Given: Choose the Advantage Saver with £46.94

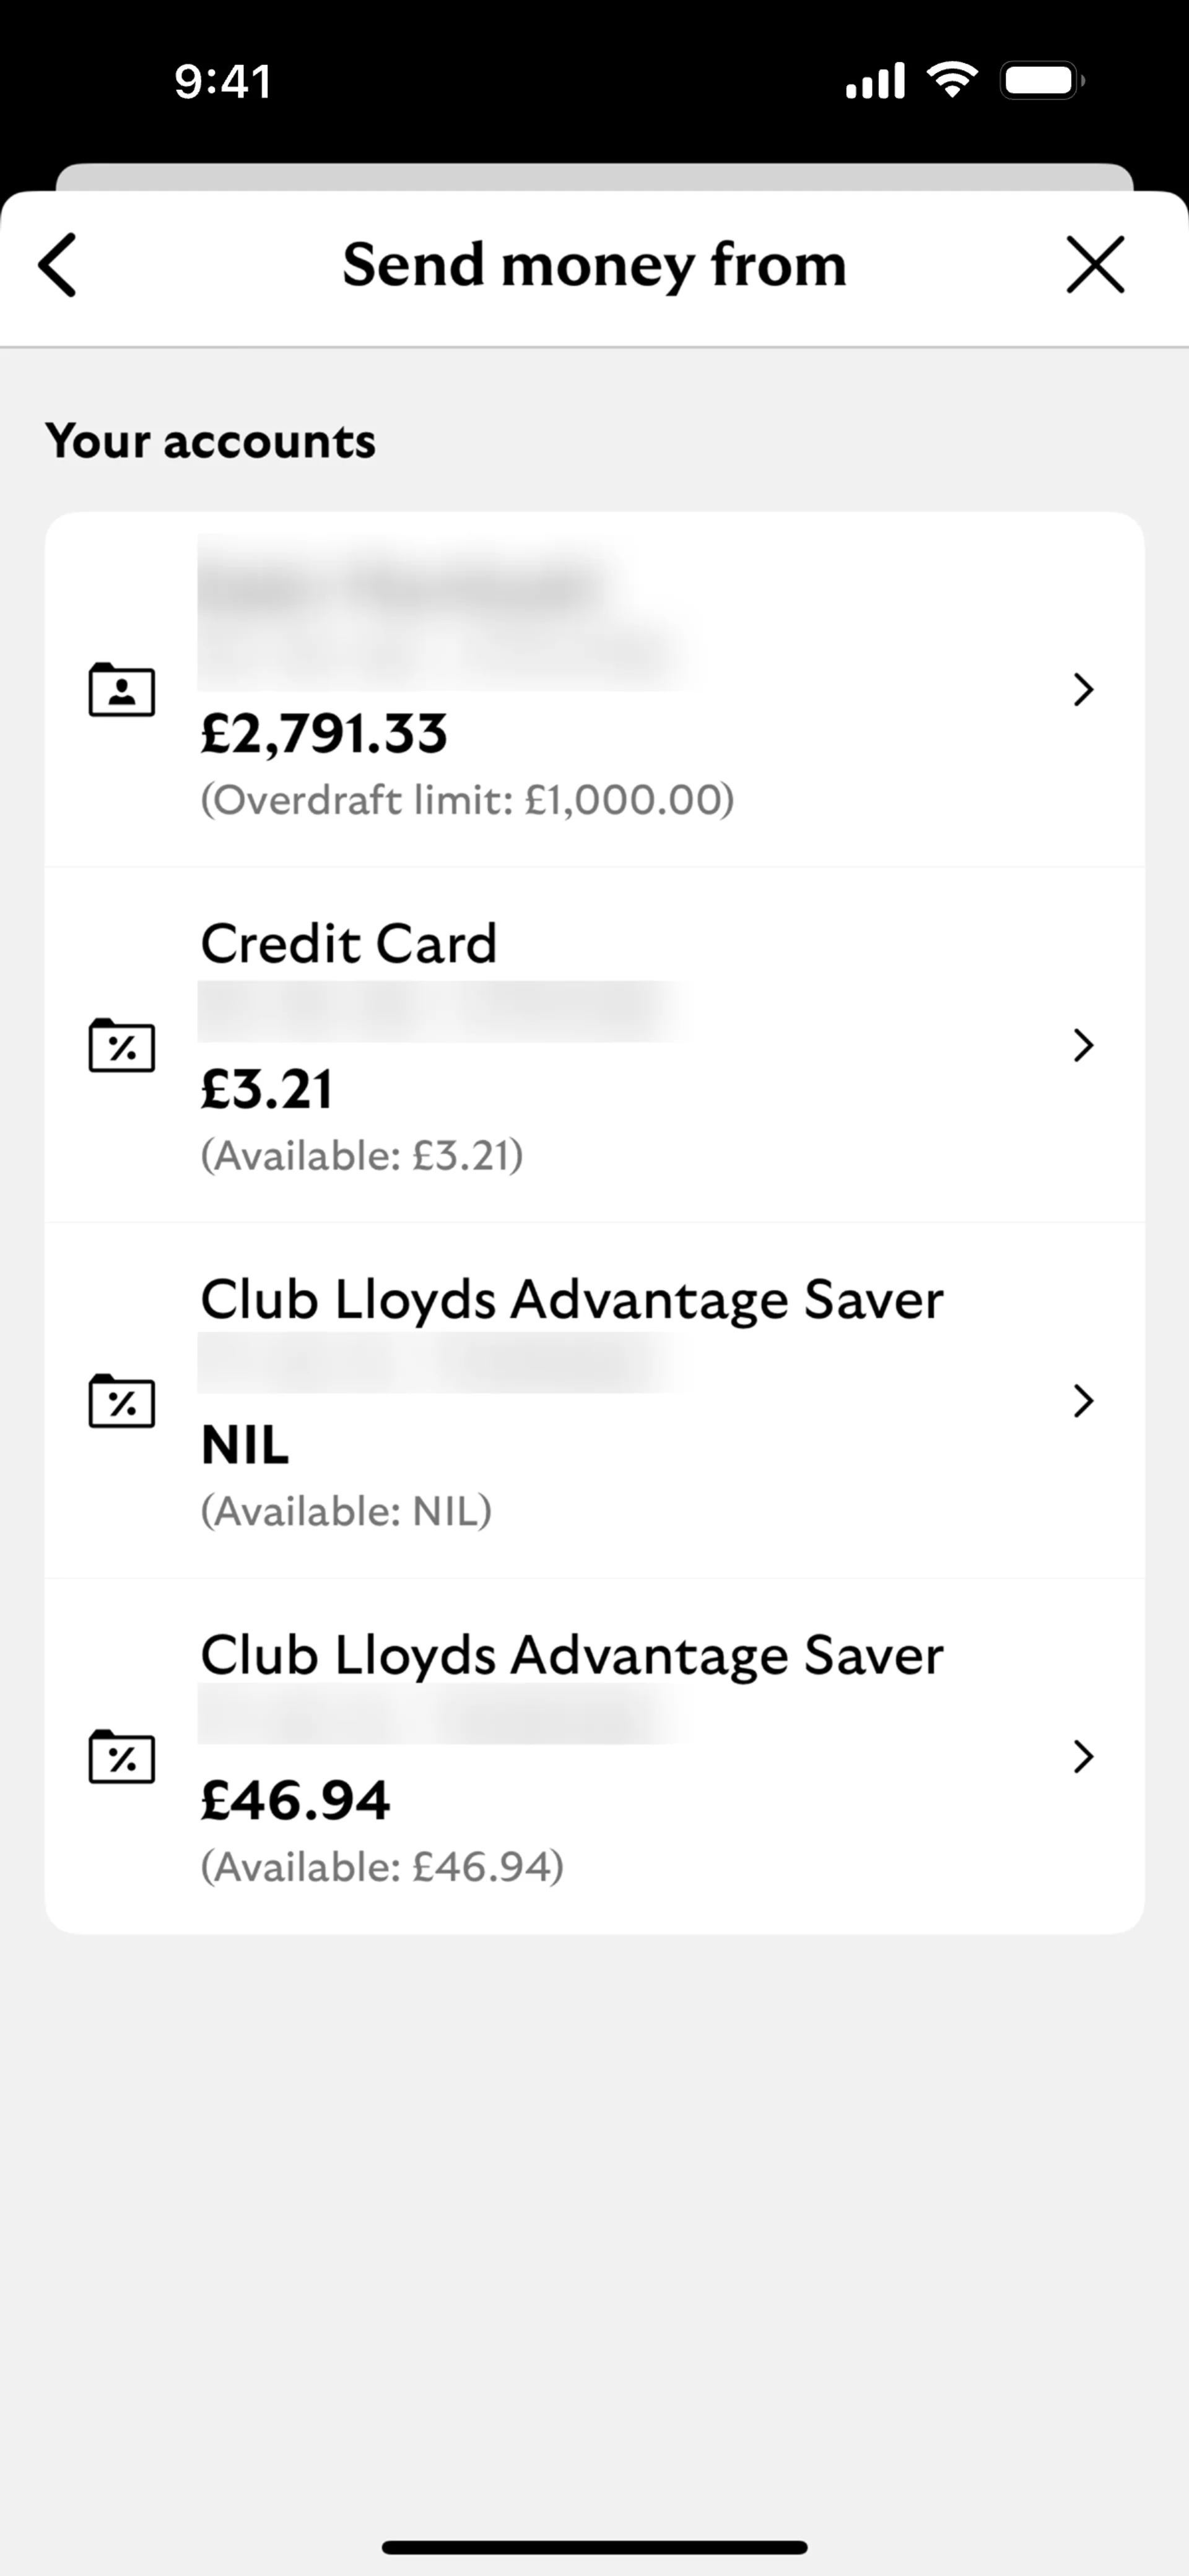Looking at the screenshot, I should pos(571,1656).
